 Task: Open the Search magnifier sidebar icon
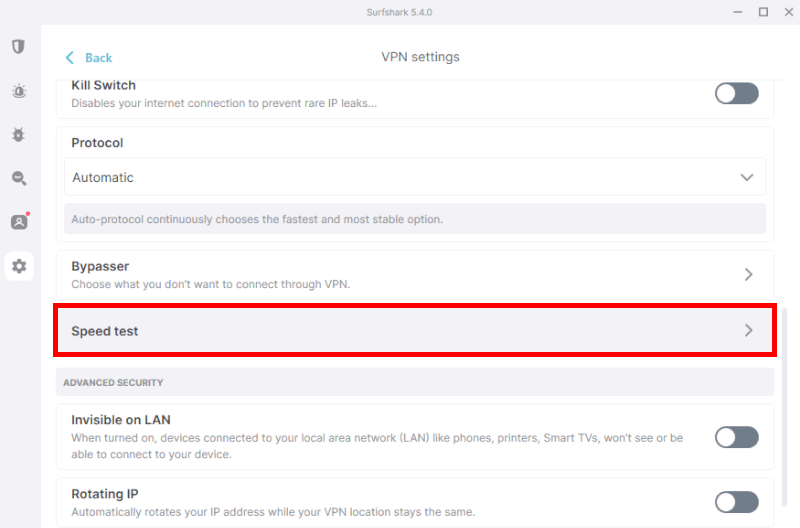point(19,178)
